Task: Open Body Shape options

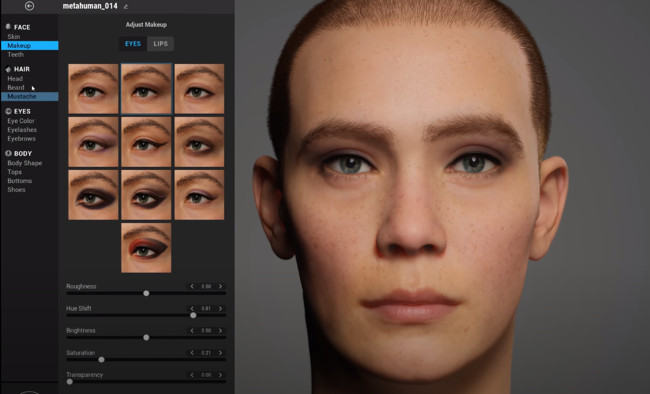Action: click(x=24, y=163)
